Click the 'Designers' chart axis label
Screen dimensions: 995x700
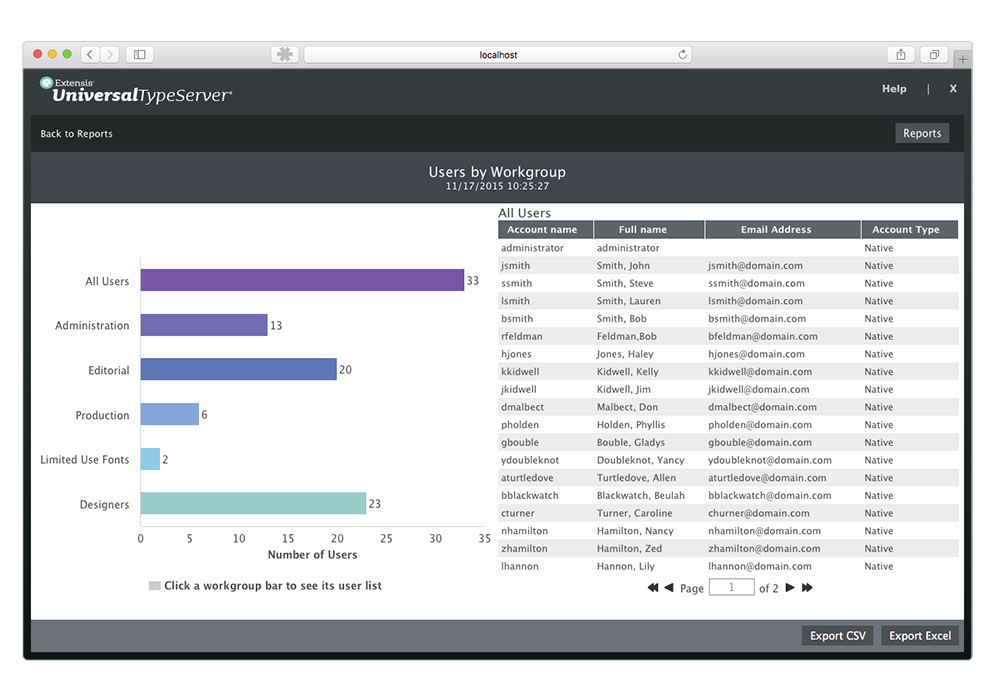(104, 505)
